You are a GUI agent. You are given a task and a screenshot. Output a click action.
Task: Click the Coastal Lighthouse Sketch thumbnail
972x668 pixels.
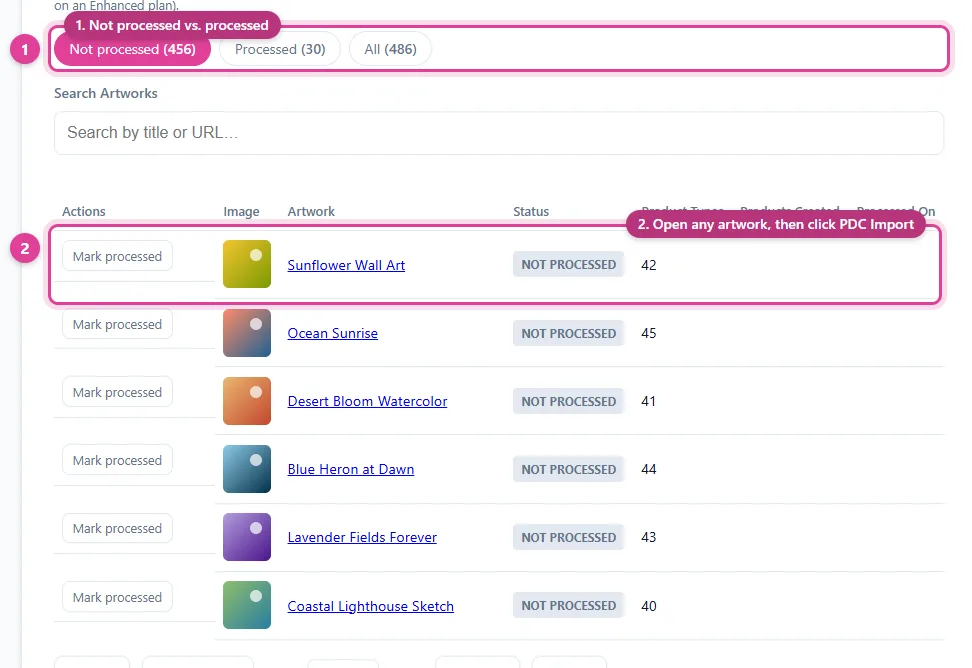click(247, 605)
